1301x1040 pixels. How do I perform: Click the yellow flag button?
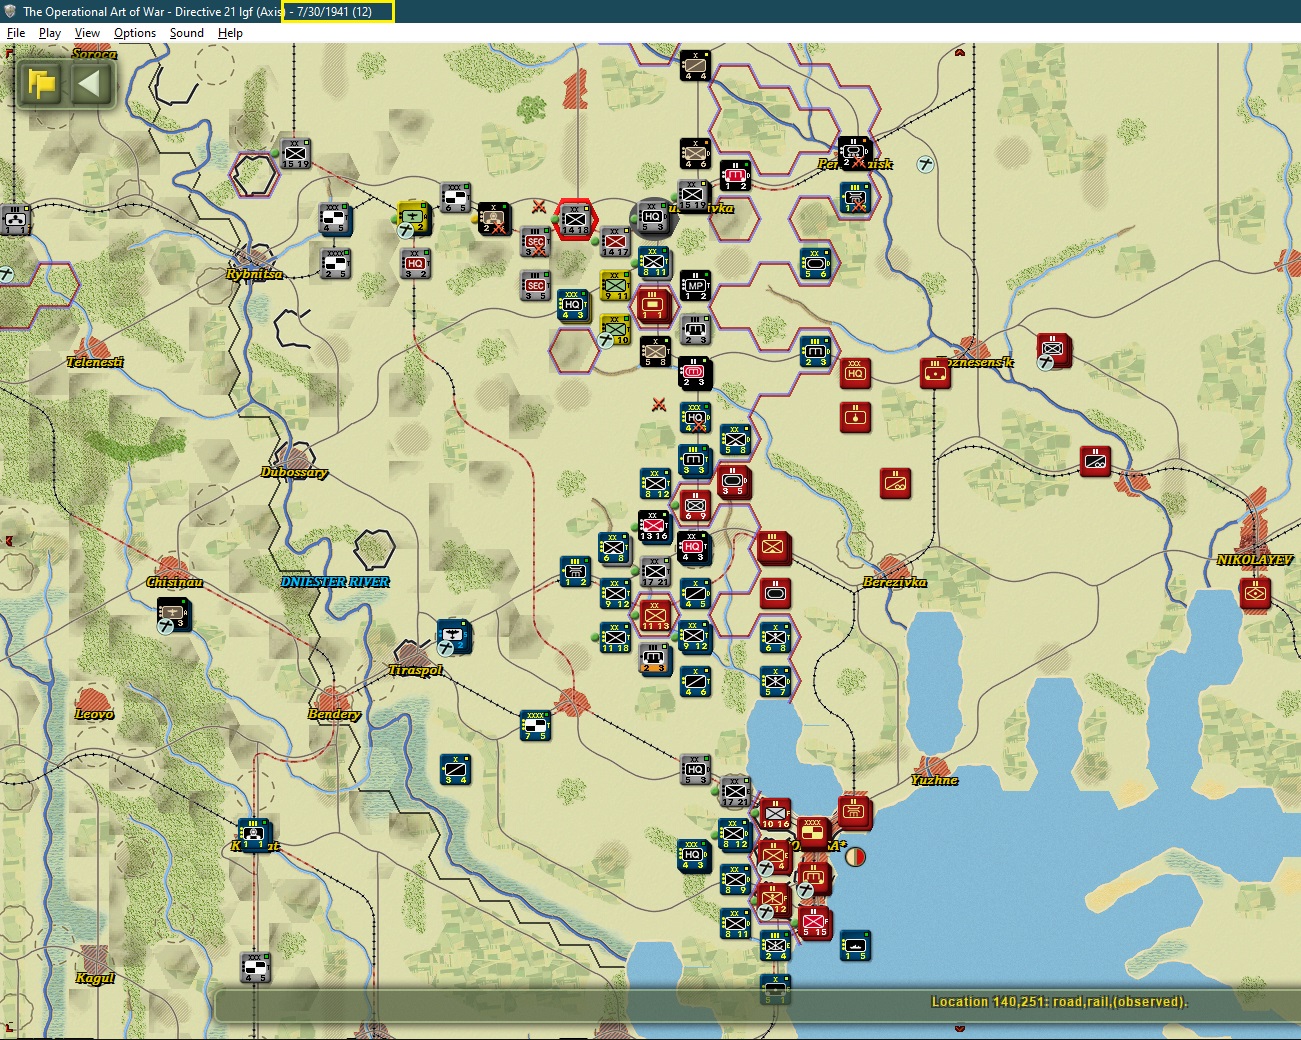click(x=42, y=83)
